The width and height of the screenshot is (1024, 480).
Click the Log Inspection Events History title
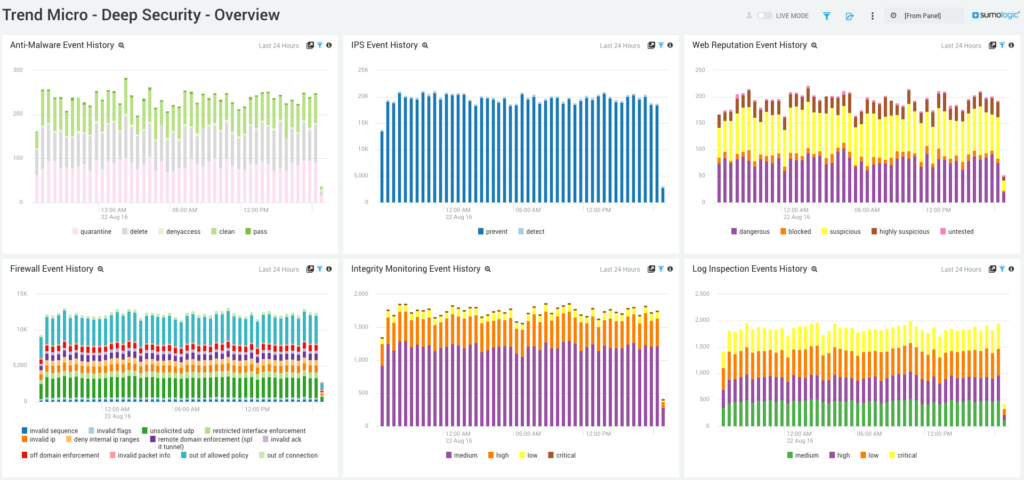750,268
